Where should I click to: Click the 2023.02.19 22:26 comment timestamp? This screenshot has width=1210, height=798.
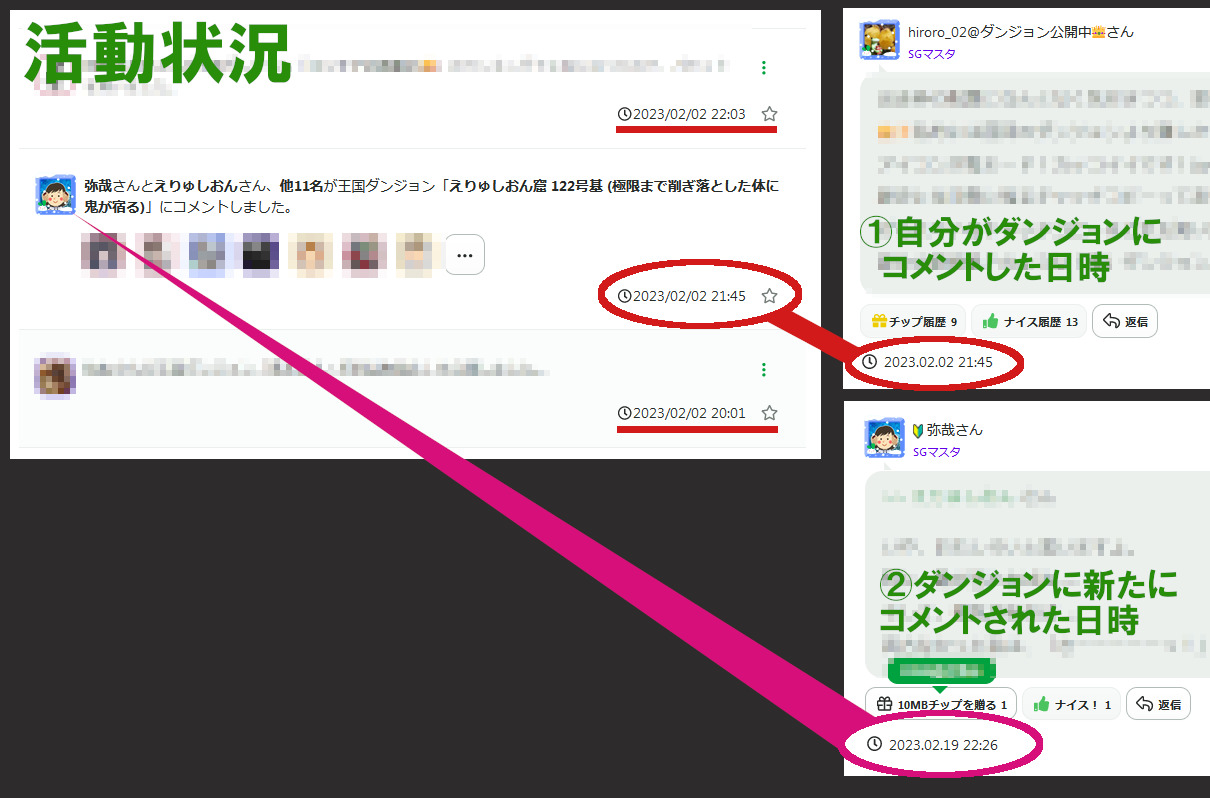942,744
